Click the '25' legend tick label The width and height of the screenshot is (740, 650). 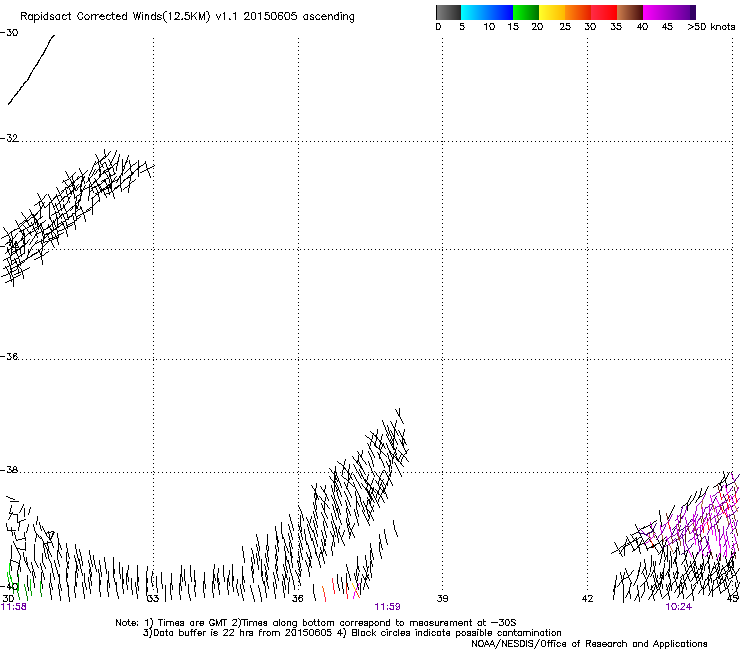(565, 27)
